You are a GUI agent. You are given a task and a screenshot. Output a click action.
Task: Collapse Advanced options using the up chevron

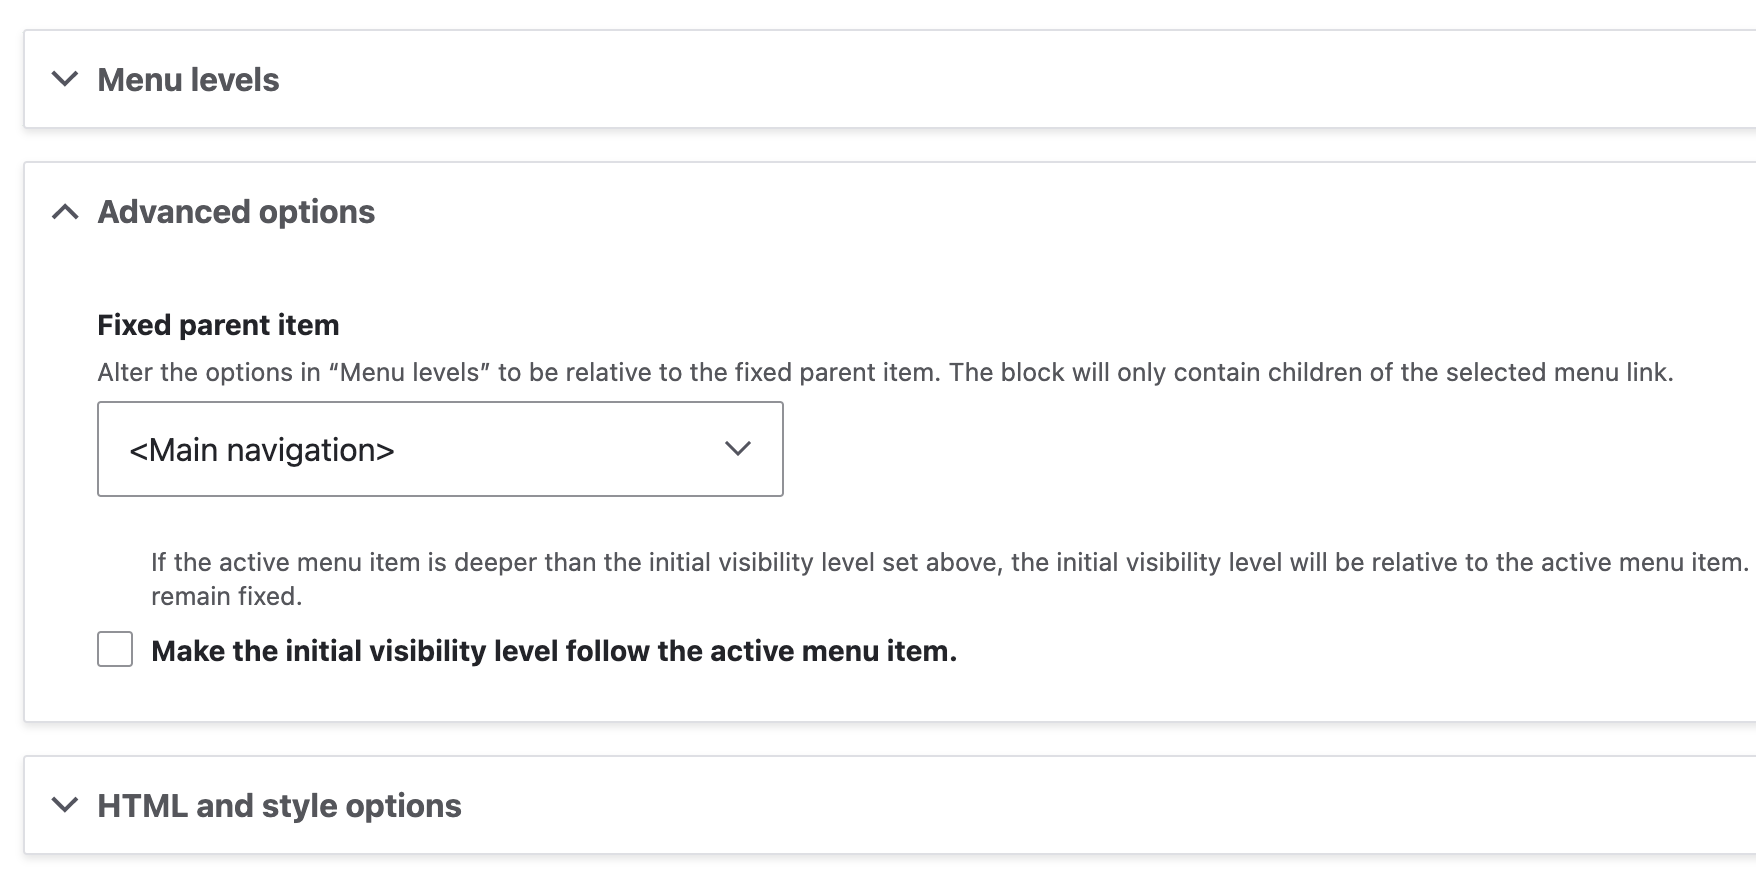(x=65, y=212)
